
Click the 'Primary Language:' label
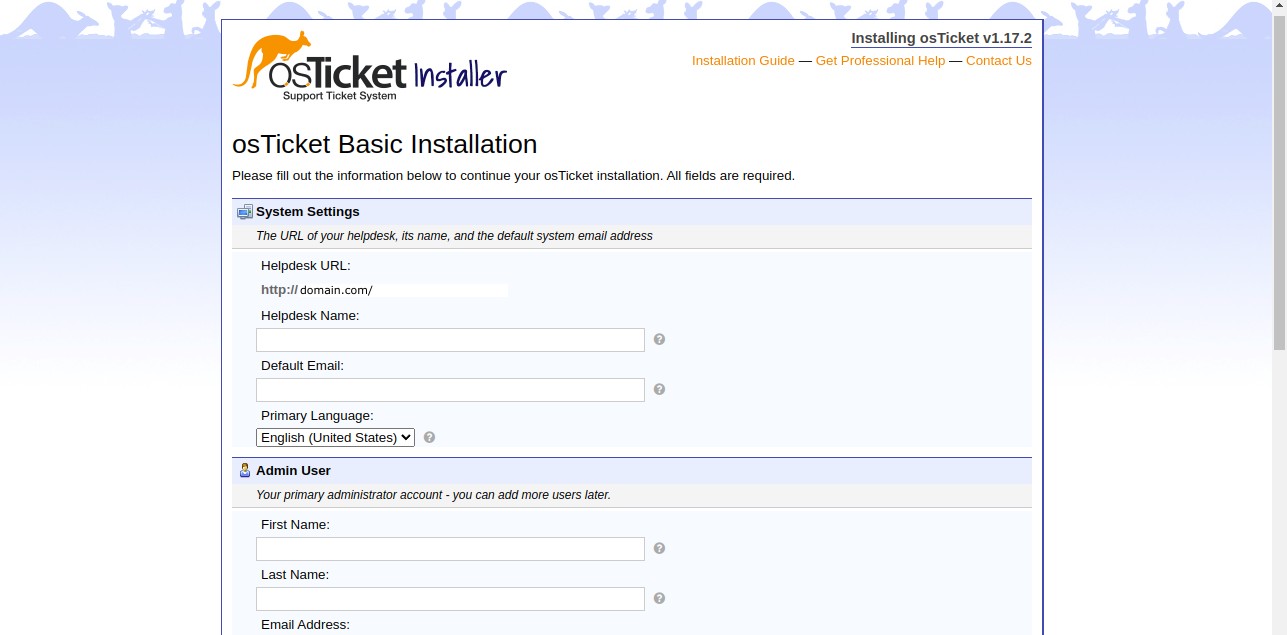coord(317,416)
